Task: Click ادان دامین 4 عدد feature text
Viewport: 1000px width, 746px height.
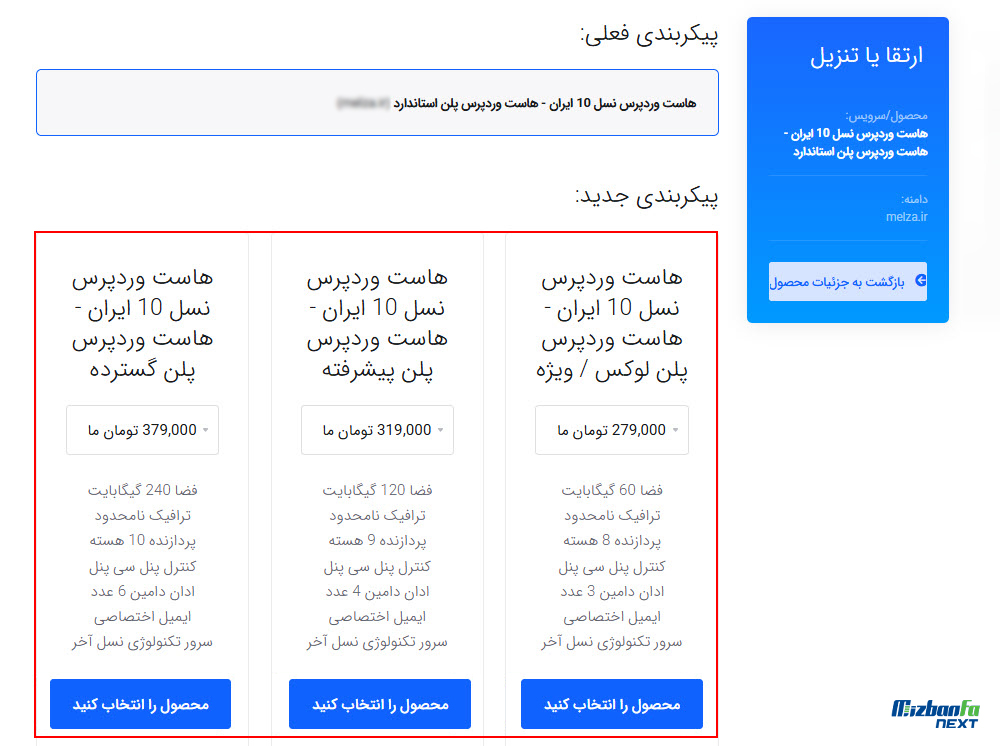Action: click(377, 592)
